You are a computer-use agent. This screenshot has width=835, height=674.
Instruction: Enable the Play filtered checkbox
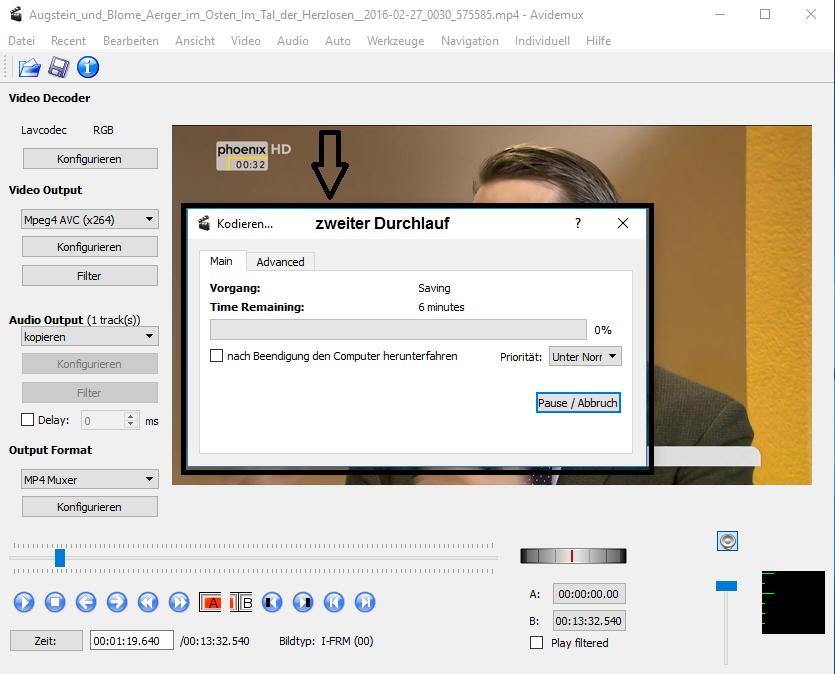(x=537, y=643)
